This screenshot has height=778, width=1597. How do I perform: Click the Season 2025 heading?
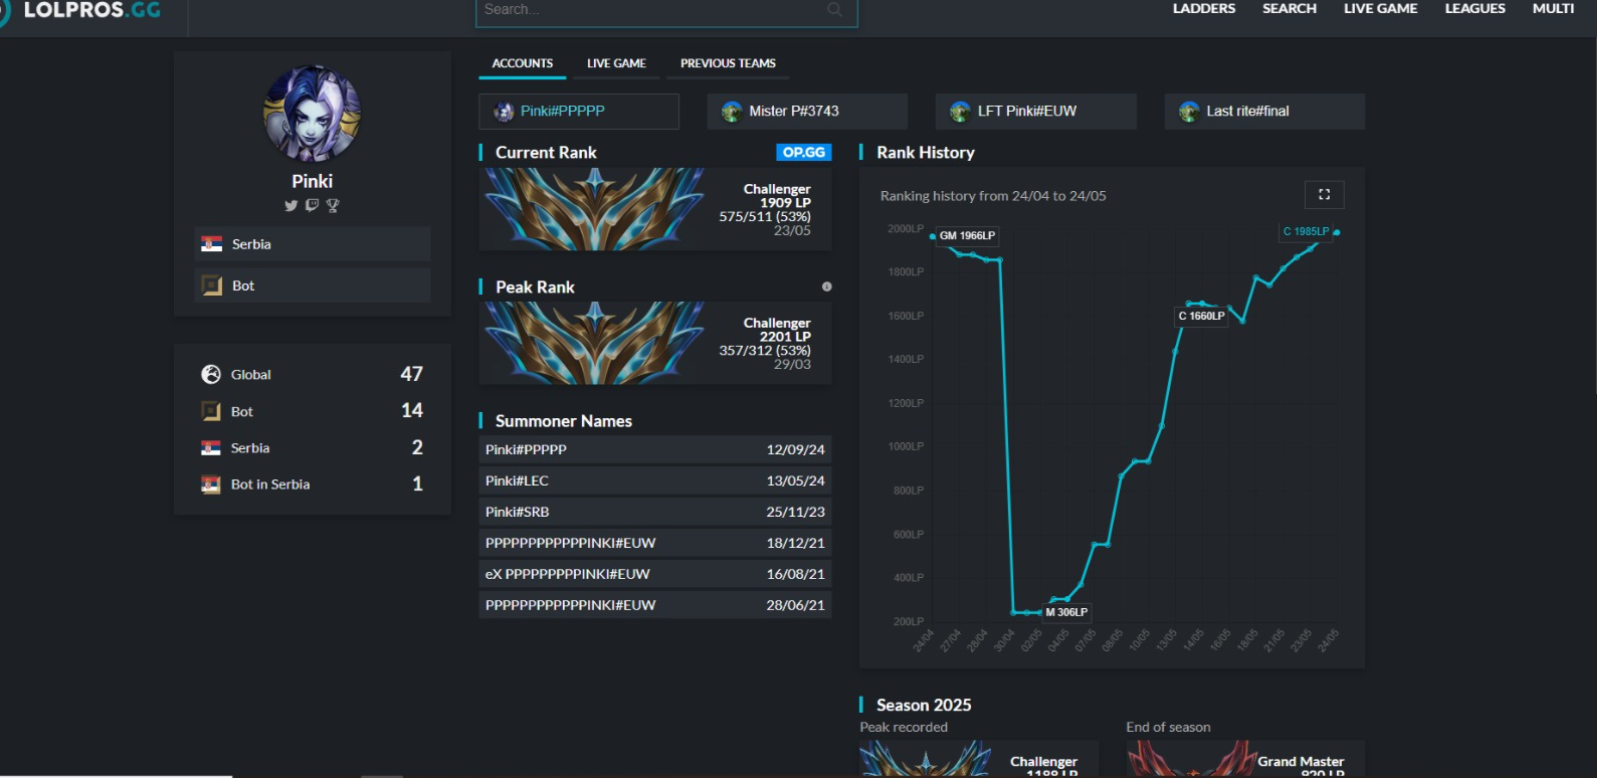click(924, 705)
